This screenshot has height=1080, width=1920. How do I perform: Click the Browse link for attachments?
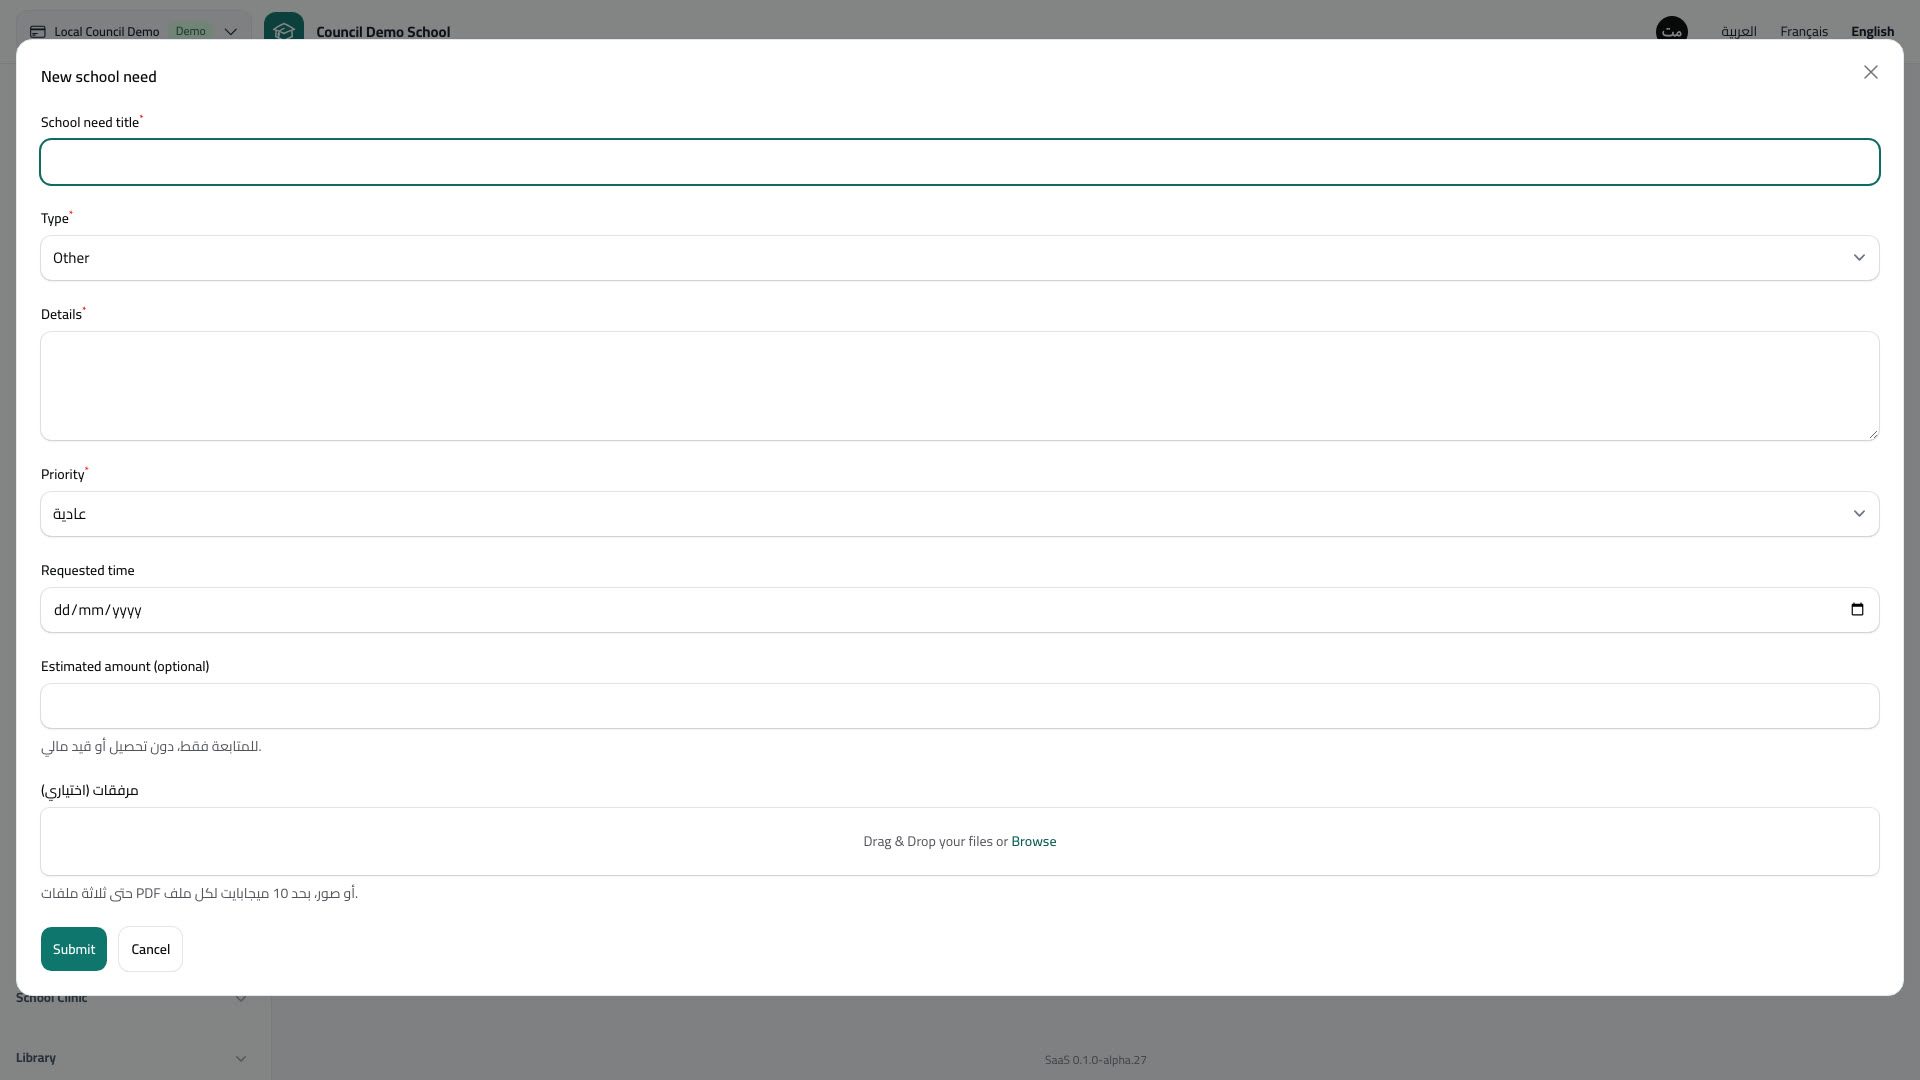[x=1033, y=841]
